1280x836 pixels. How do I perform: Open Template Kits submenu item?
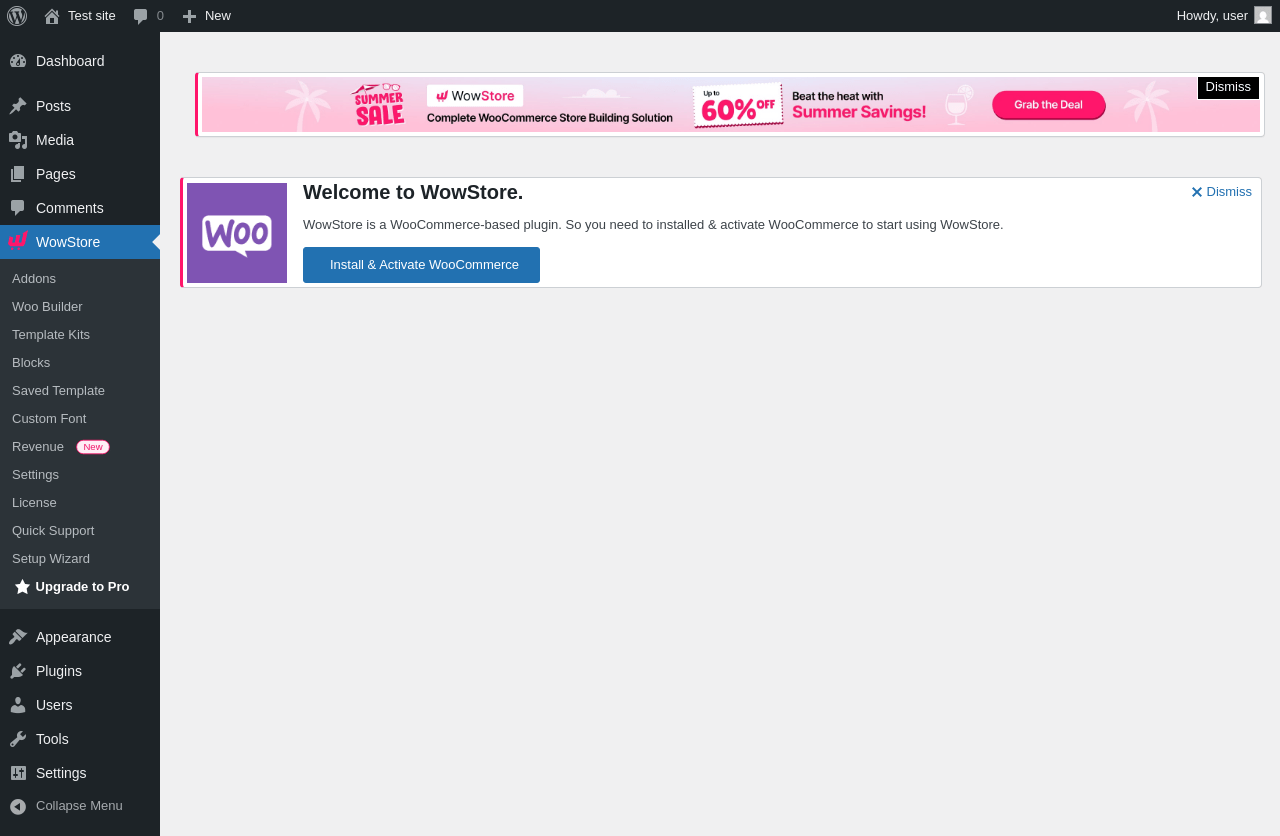(80, 335)
